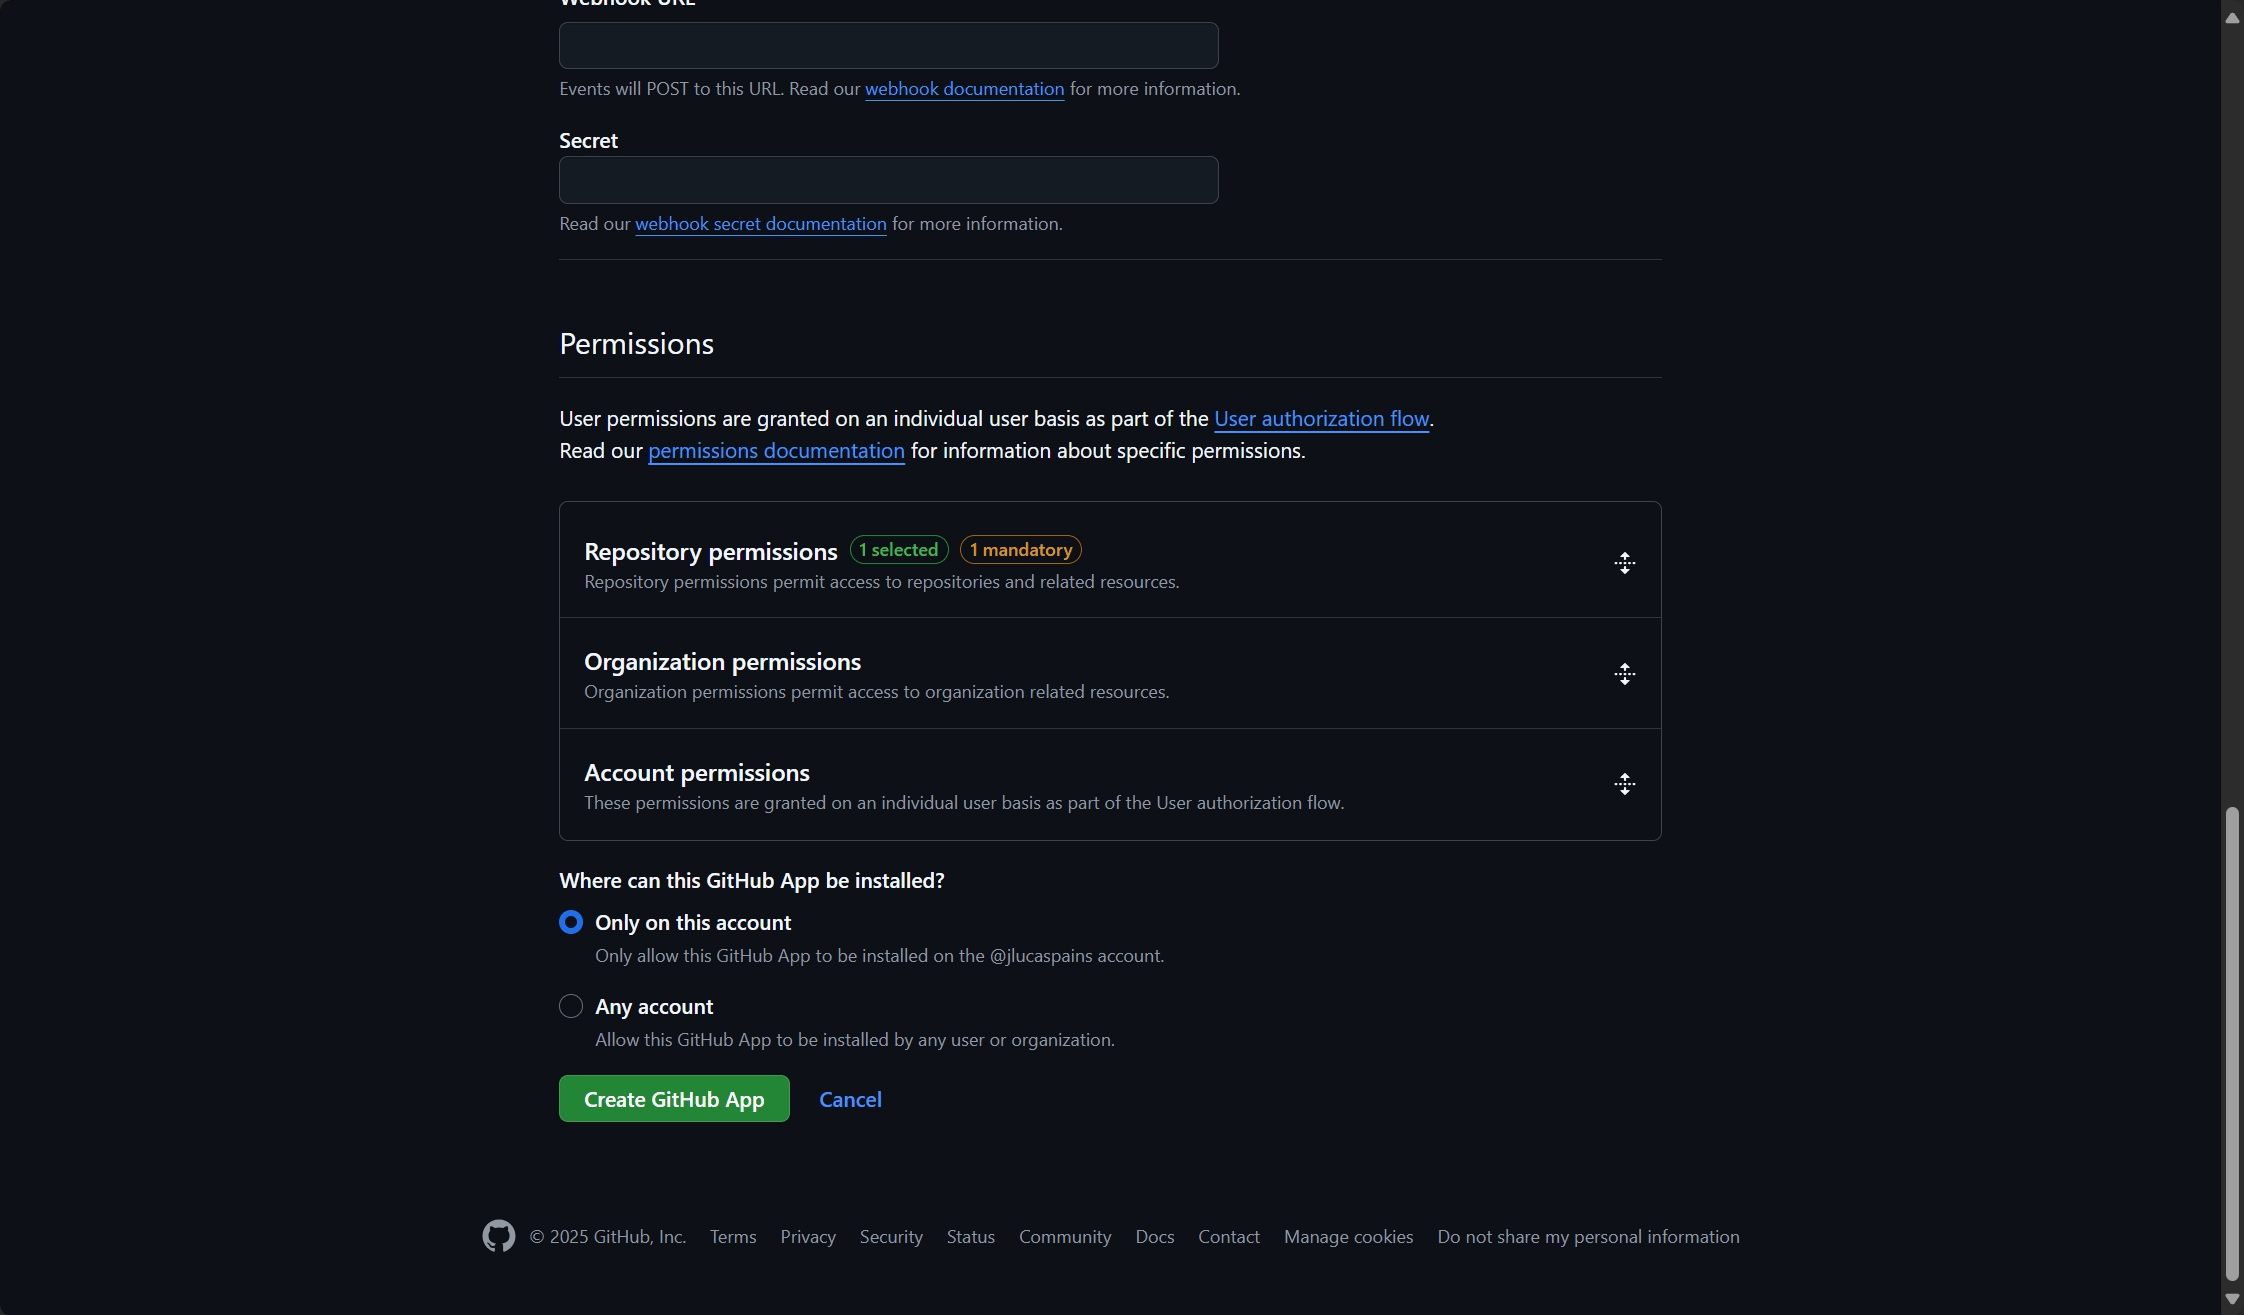
Task: Expand Repository permissions section
Action: (x=1624, y=563)
